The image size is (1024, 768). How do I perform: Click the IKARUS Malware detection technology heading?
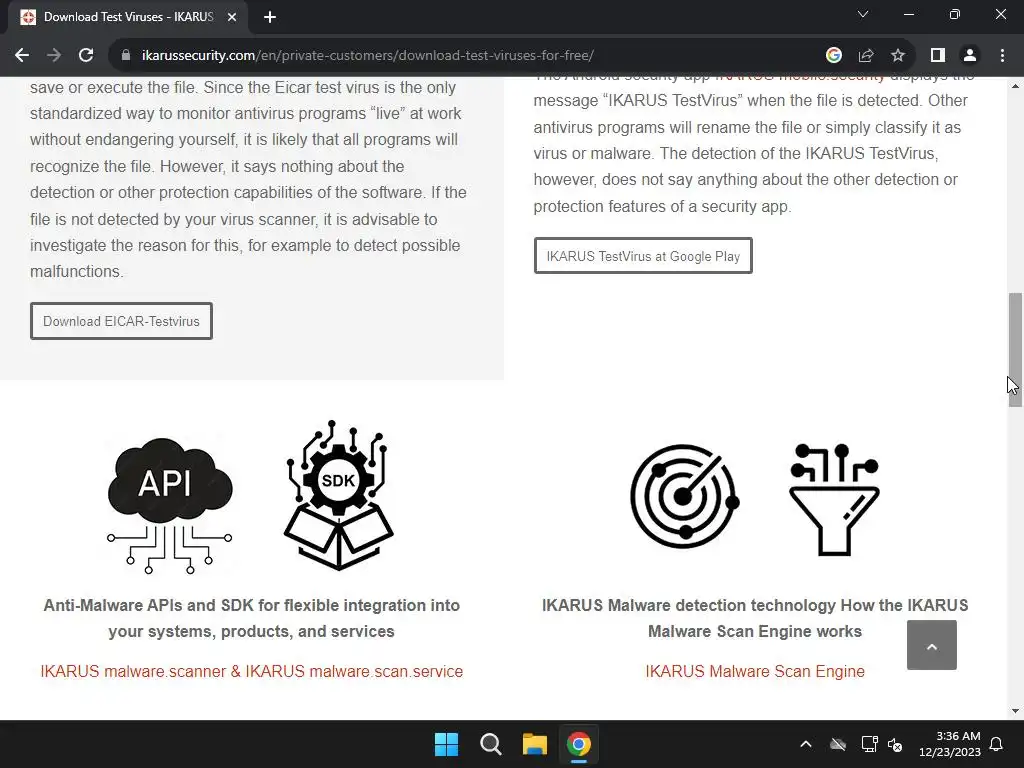point(755,618)
